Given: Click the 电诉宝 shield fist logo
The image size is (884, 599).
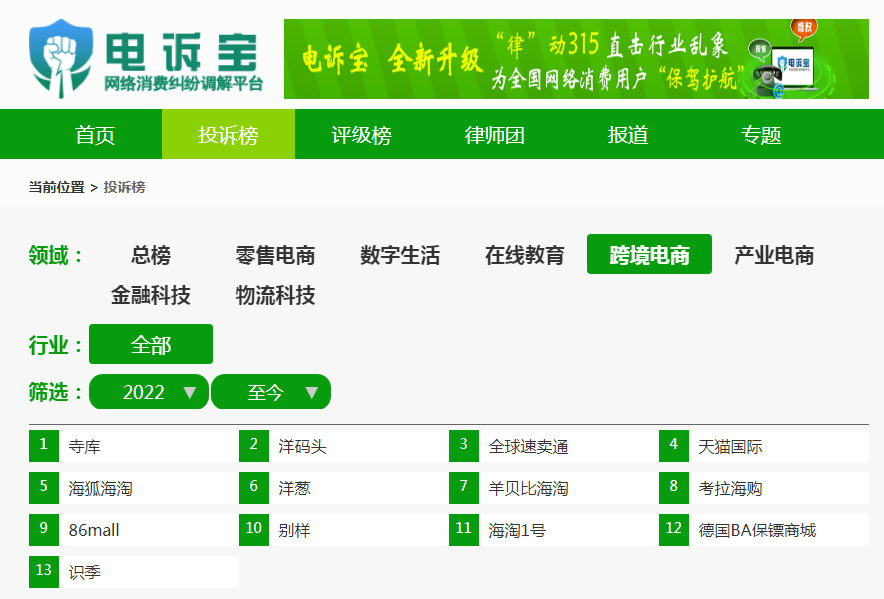Looking at the screenshot, I should tap(61, 59).
